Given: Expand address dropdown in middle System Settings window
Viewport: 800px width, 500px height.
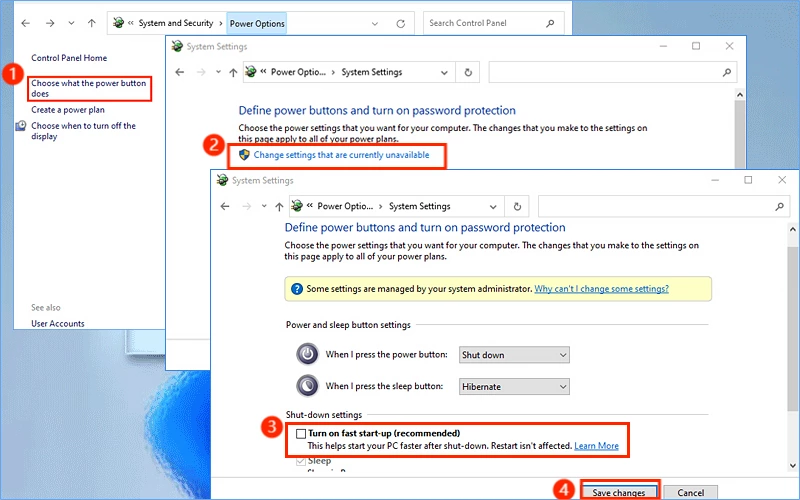Looking at the screenshot, I should [x=444, y=72].
